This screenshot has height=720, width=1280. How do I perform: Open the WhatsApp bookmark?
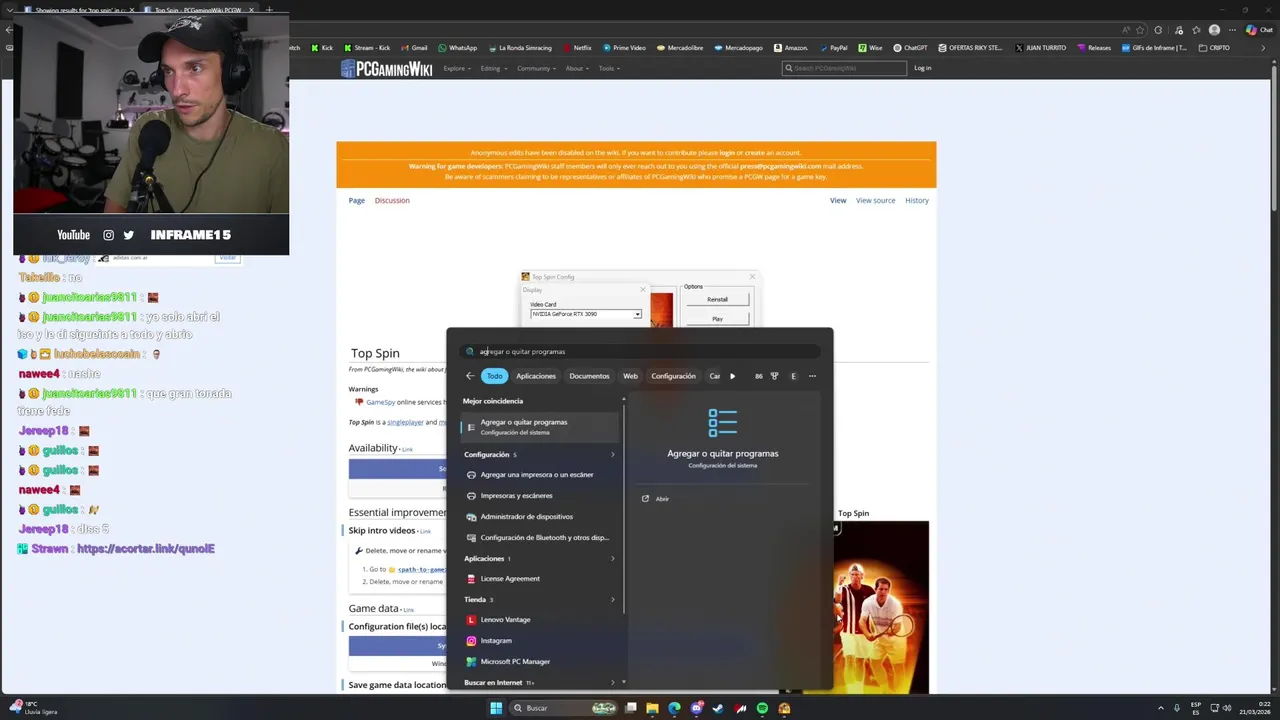457,48
